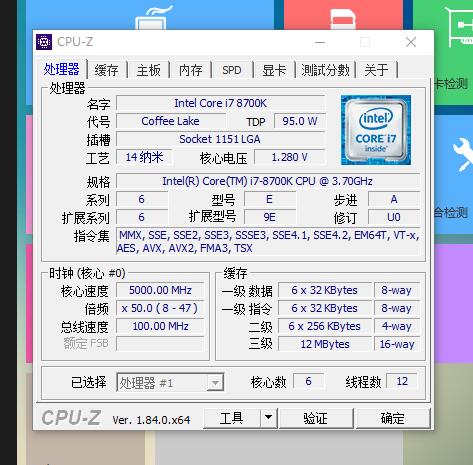
Task: Expand the 处理器 #1 selection dropdown
Action: click(x=215, y=383)
